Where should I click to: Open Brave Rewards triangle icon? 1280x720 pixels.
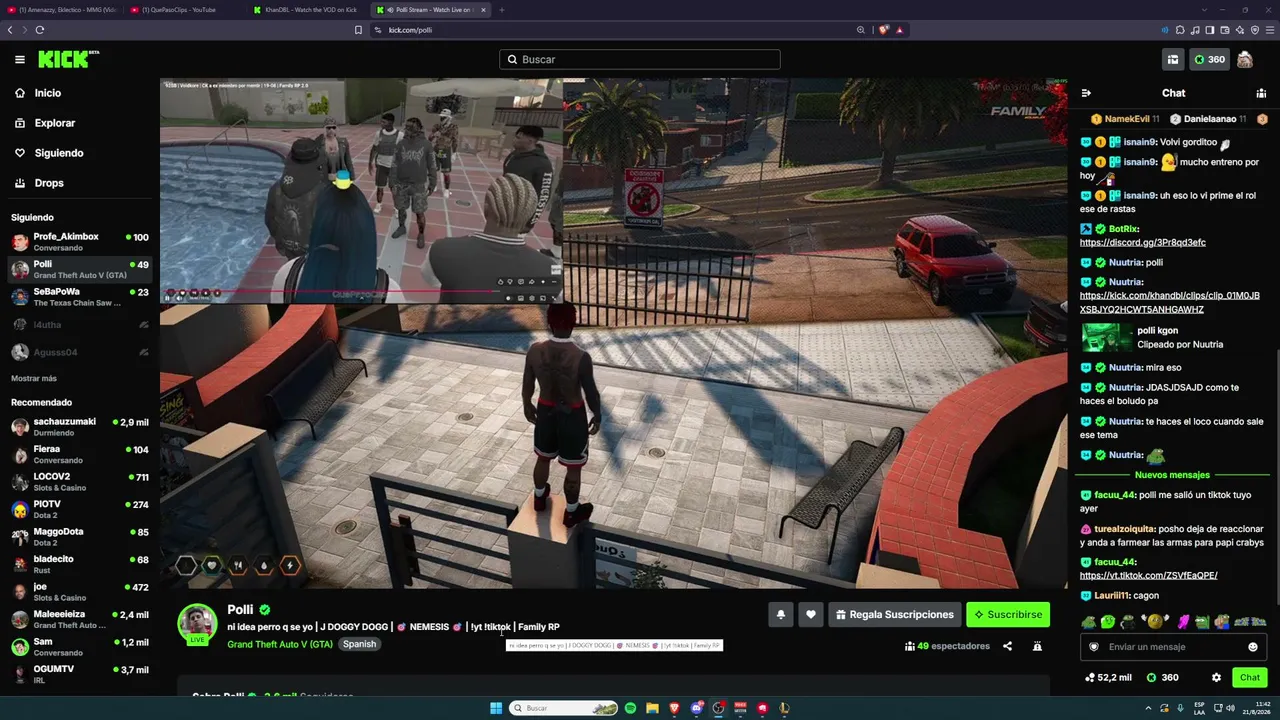tap(899, 30)
